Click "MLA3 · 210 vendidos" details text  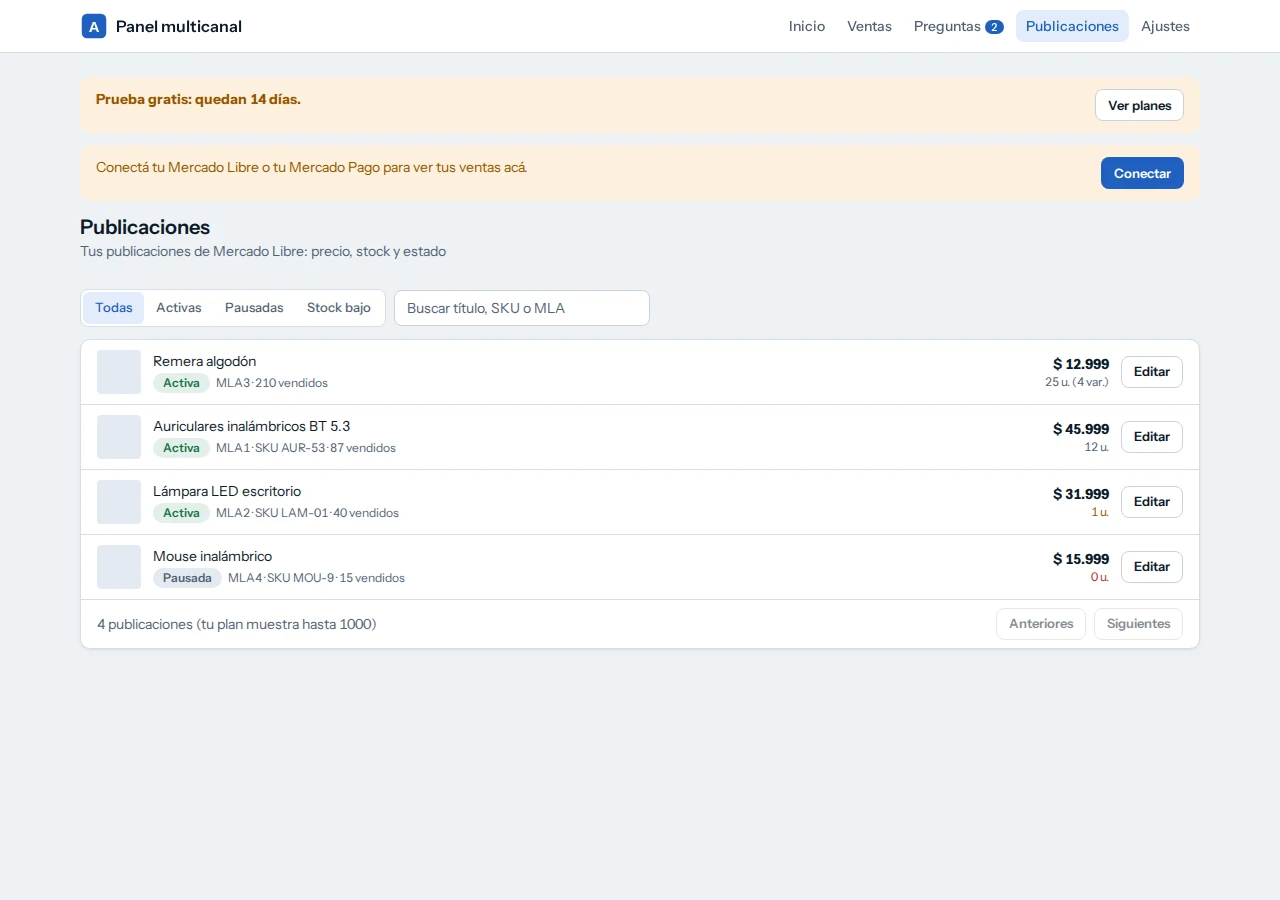coord(272,383)
